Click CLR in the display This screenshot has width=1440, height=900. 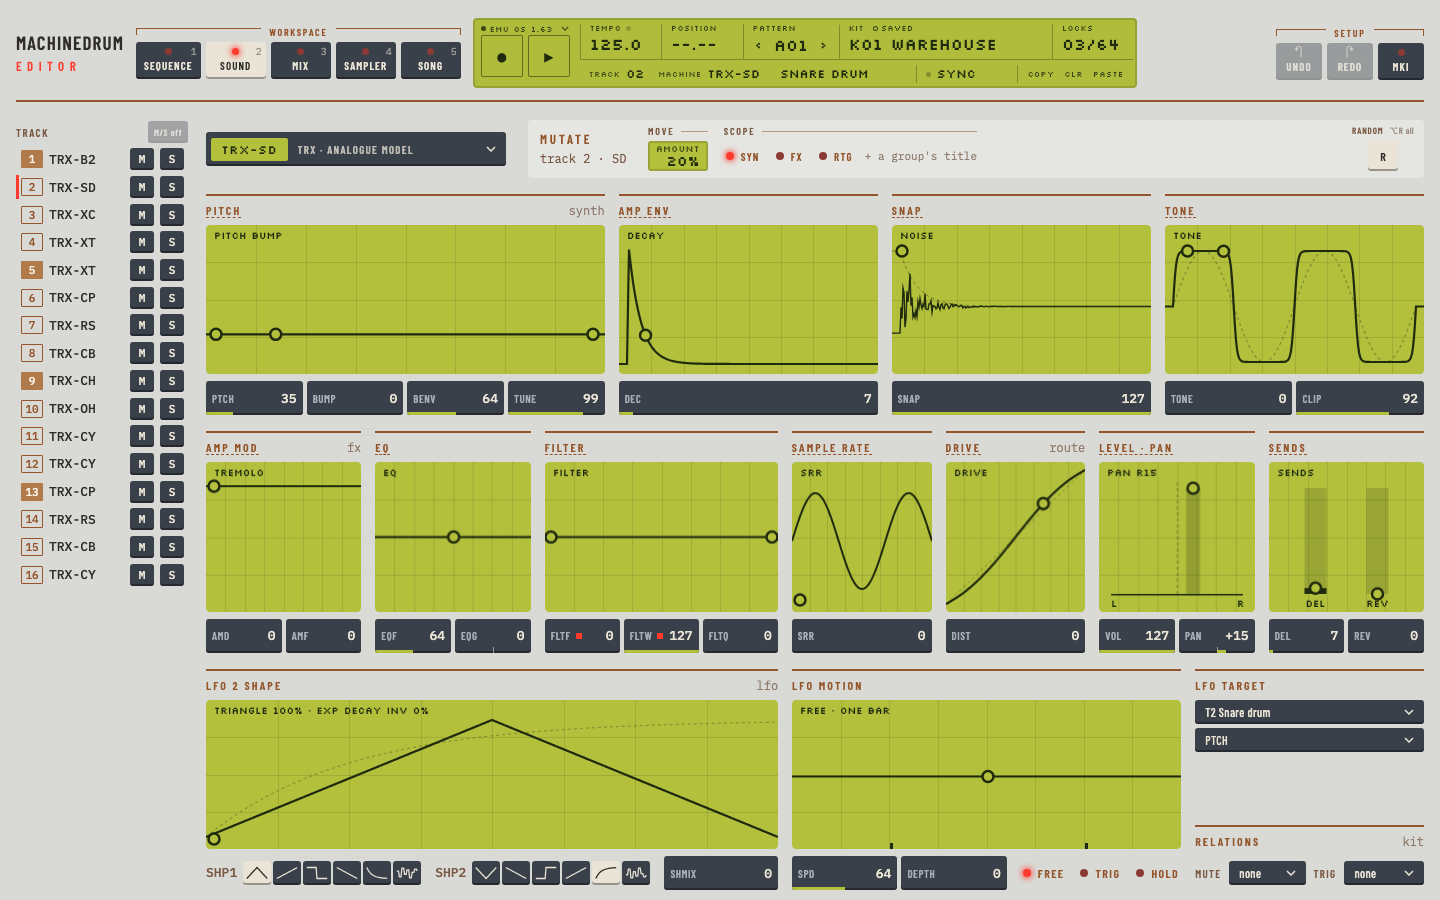[1073, 75]
